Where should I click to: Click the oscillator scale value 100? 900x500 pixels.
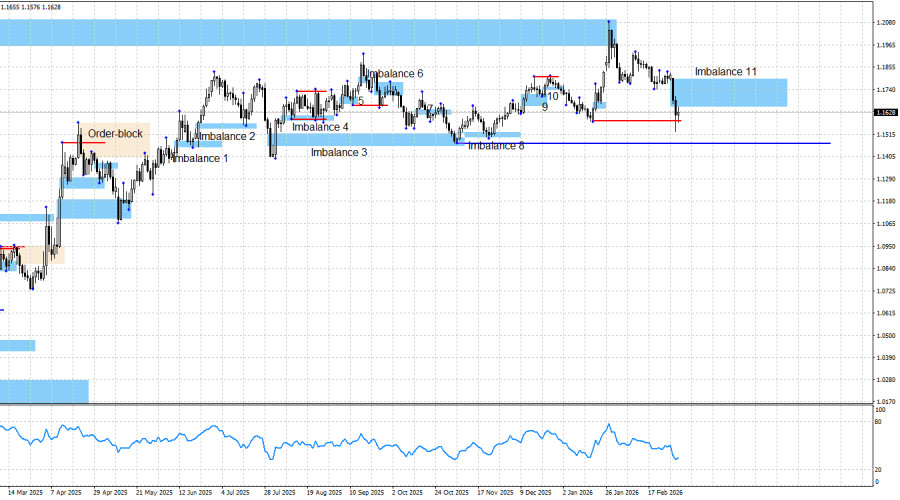pos(880,410)
